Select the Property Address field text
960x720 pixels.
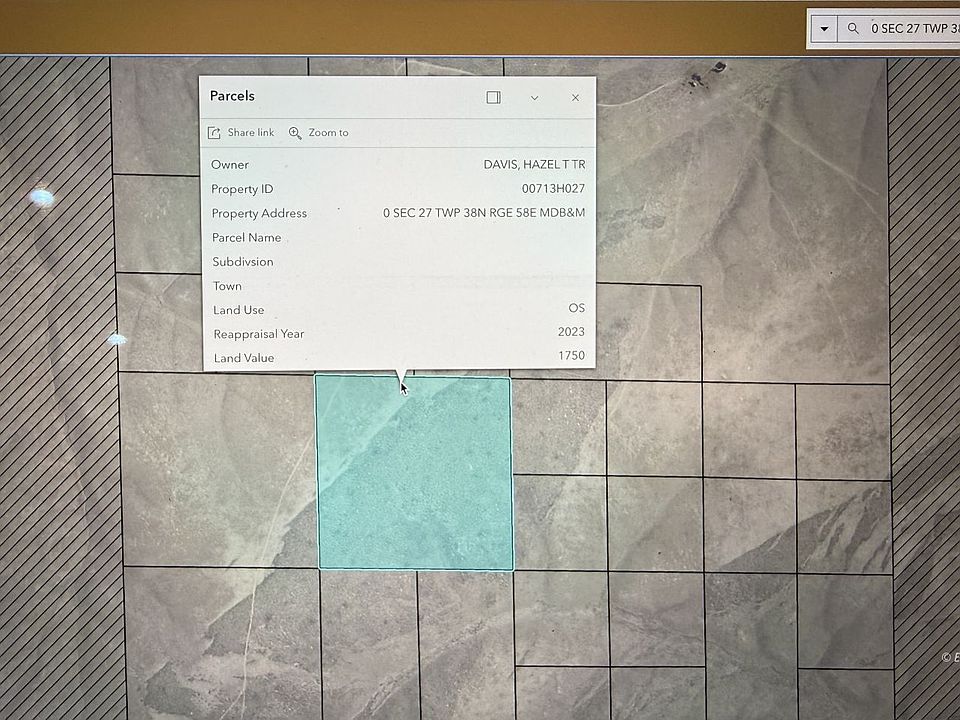click(x=484, y=212)
